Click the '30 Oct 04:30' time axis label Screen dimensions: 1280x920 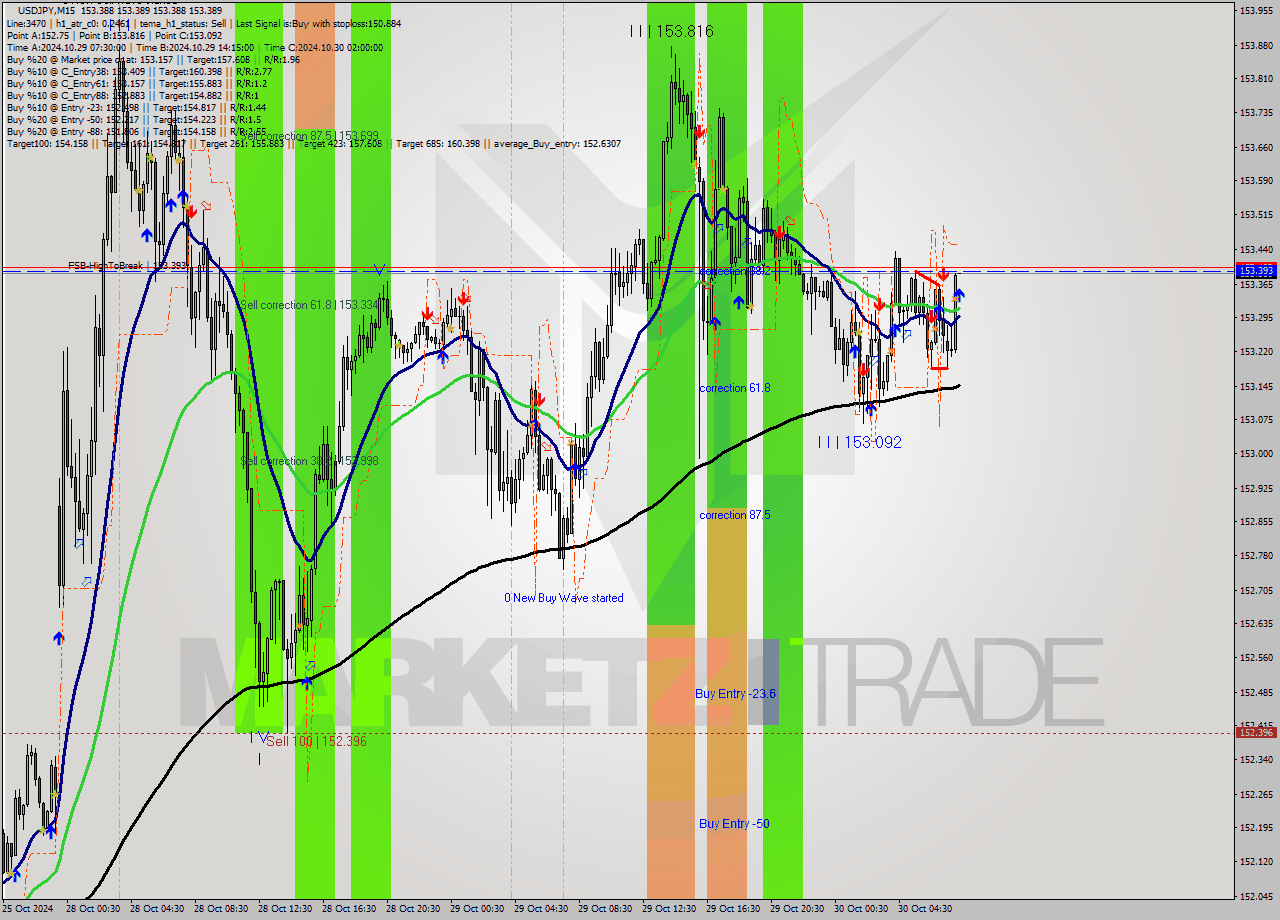point(924,909)
